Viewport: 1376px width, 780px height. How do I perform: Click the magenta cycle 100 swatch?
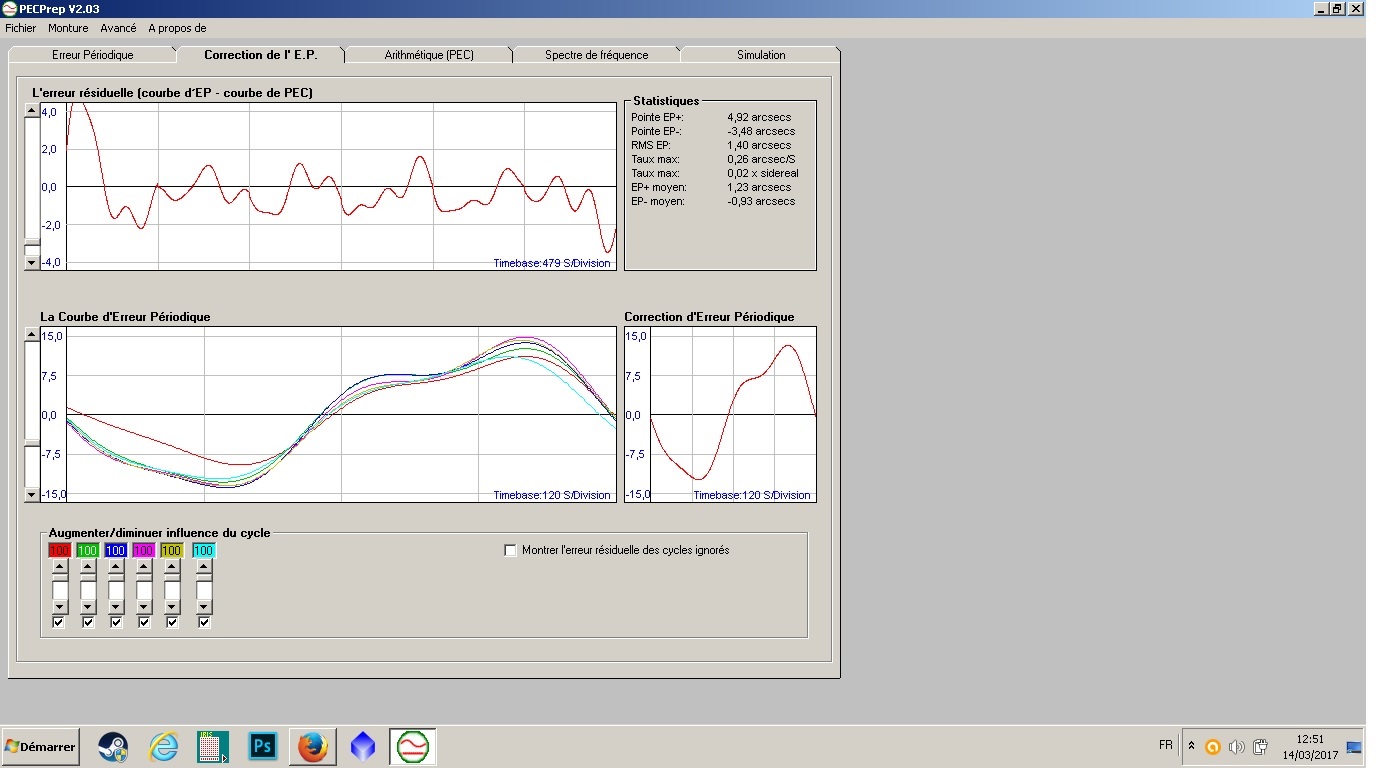pos(143,550)
